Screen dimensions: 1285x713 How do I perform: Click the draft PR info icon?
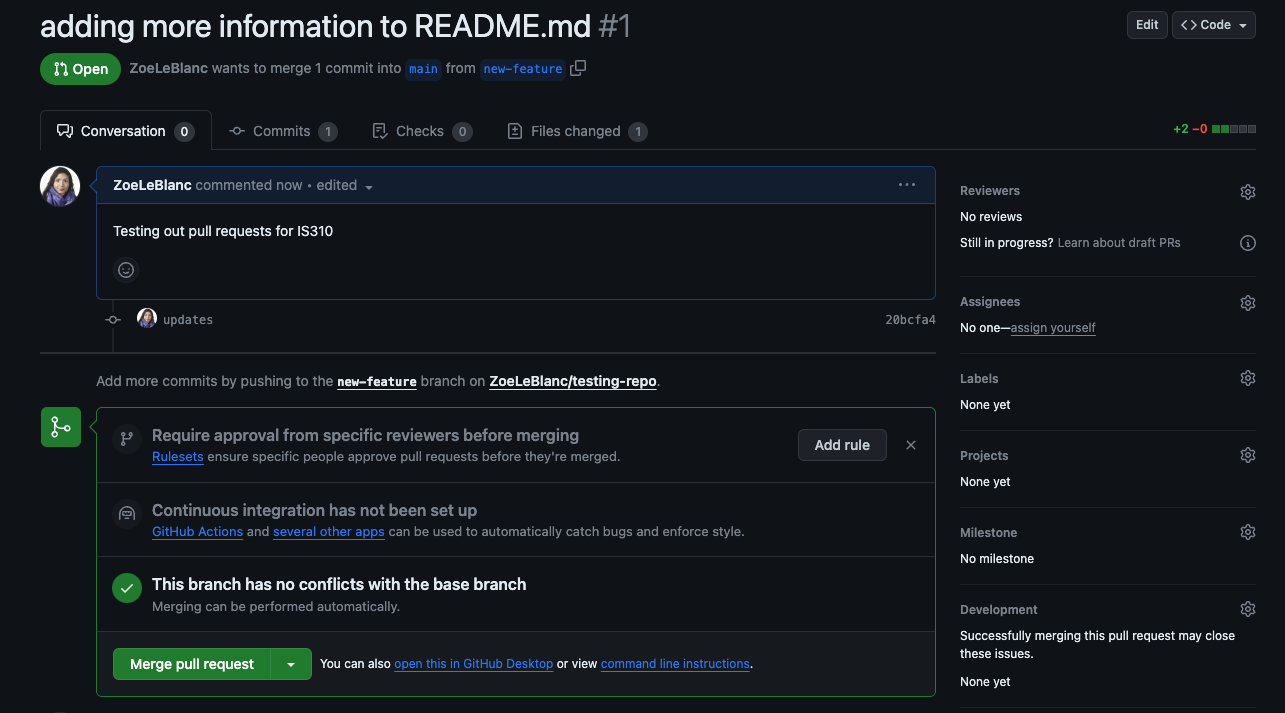tap(1247, 243)
